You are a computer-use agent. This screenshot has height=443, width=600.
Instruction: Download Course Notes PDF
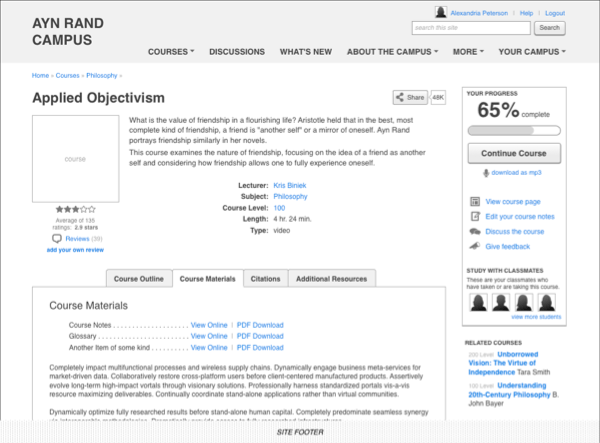tap(260, 325)
